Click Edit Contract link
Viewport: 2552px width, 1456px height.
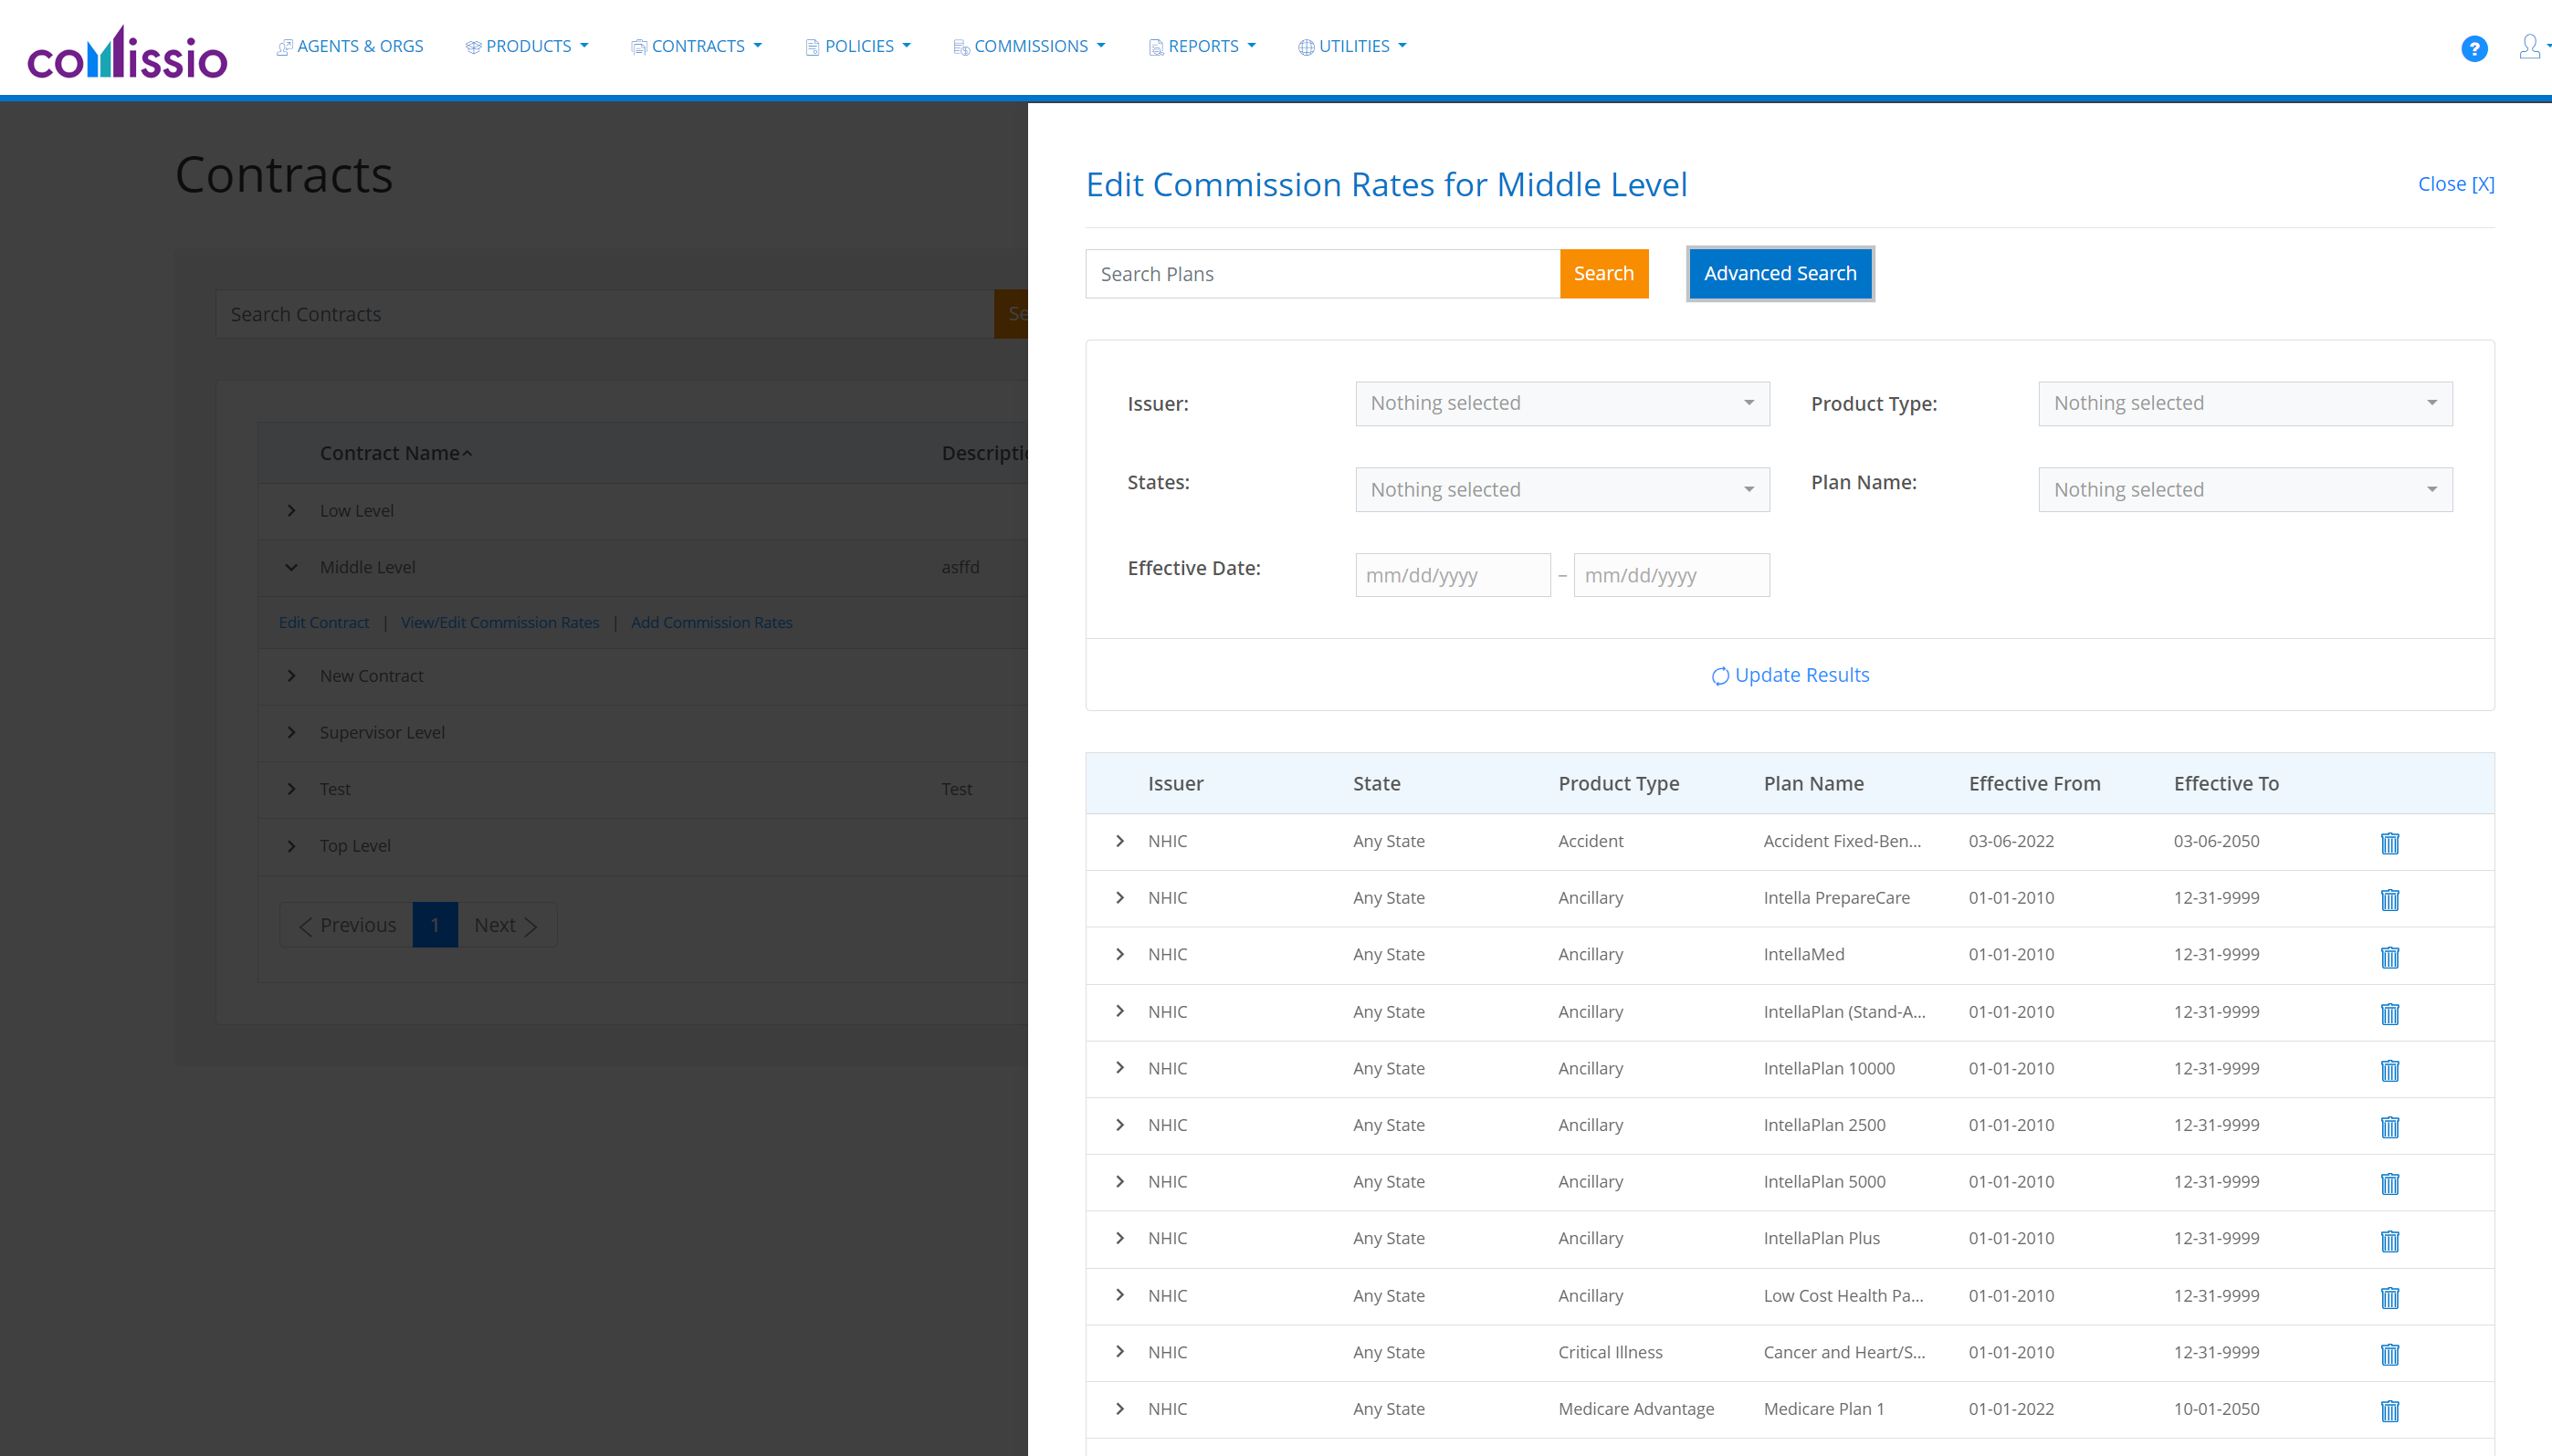323,622
